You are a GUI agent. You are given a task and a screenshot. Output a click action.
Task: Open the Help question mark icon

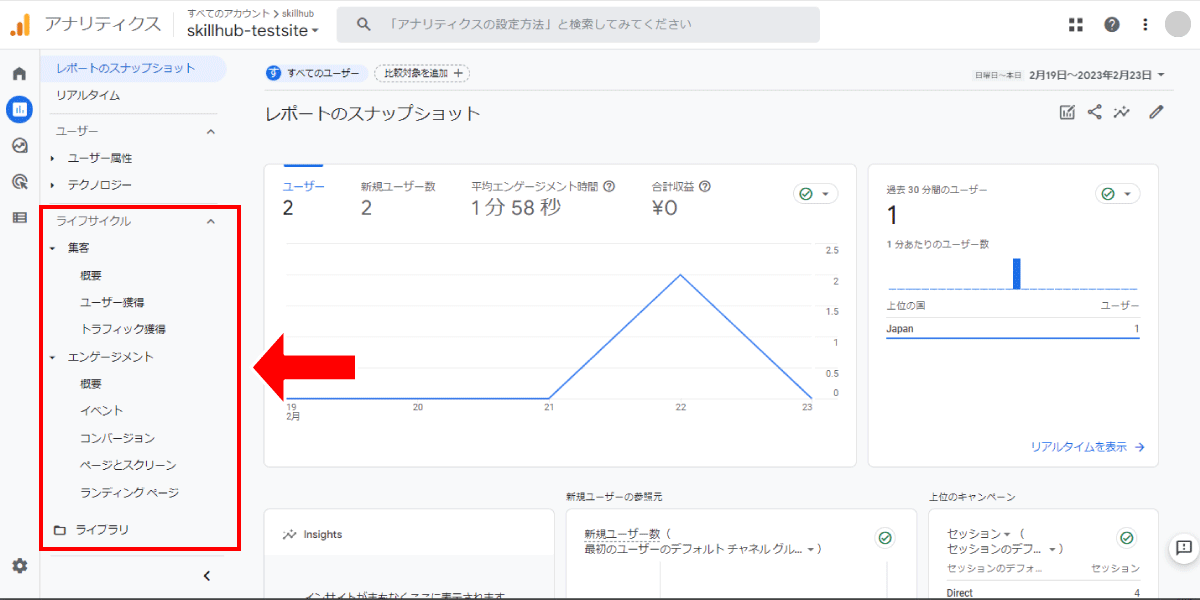point(1112,25)
